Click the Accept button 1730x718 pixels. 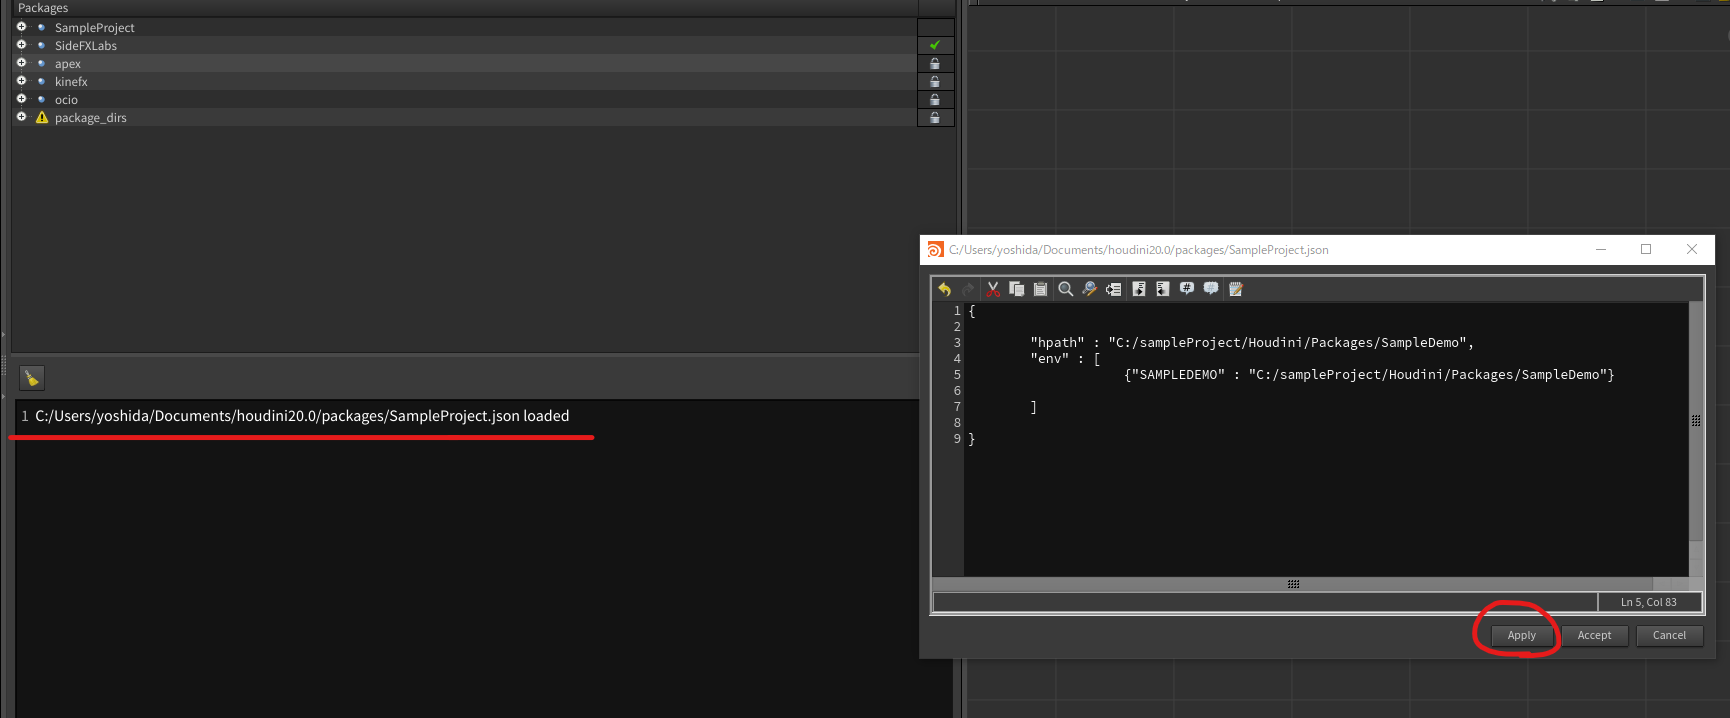point(1594,635)
